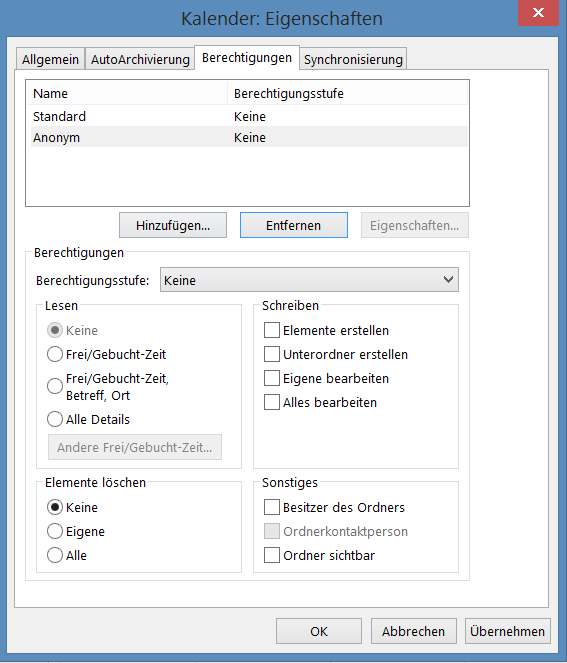Close the Kalender Eigenschaften dialog
567x663 pixels.
(x=538, y=13)
